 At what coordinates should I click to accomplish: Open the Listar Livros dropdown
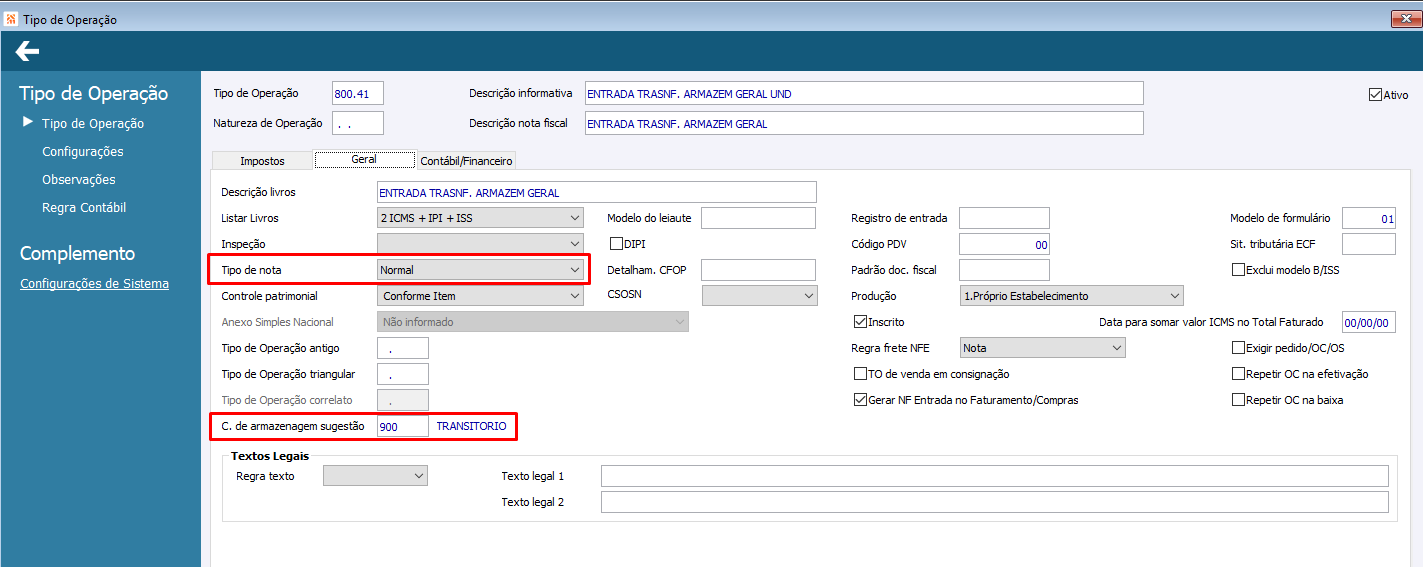[x=480, y=218]
